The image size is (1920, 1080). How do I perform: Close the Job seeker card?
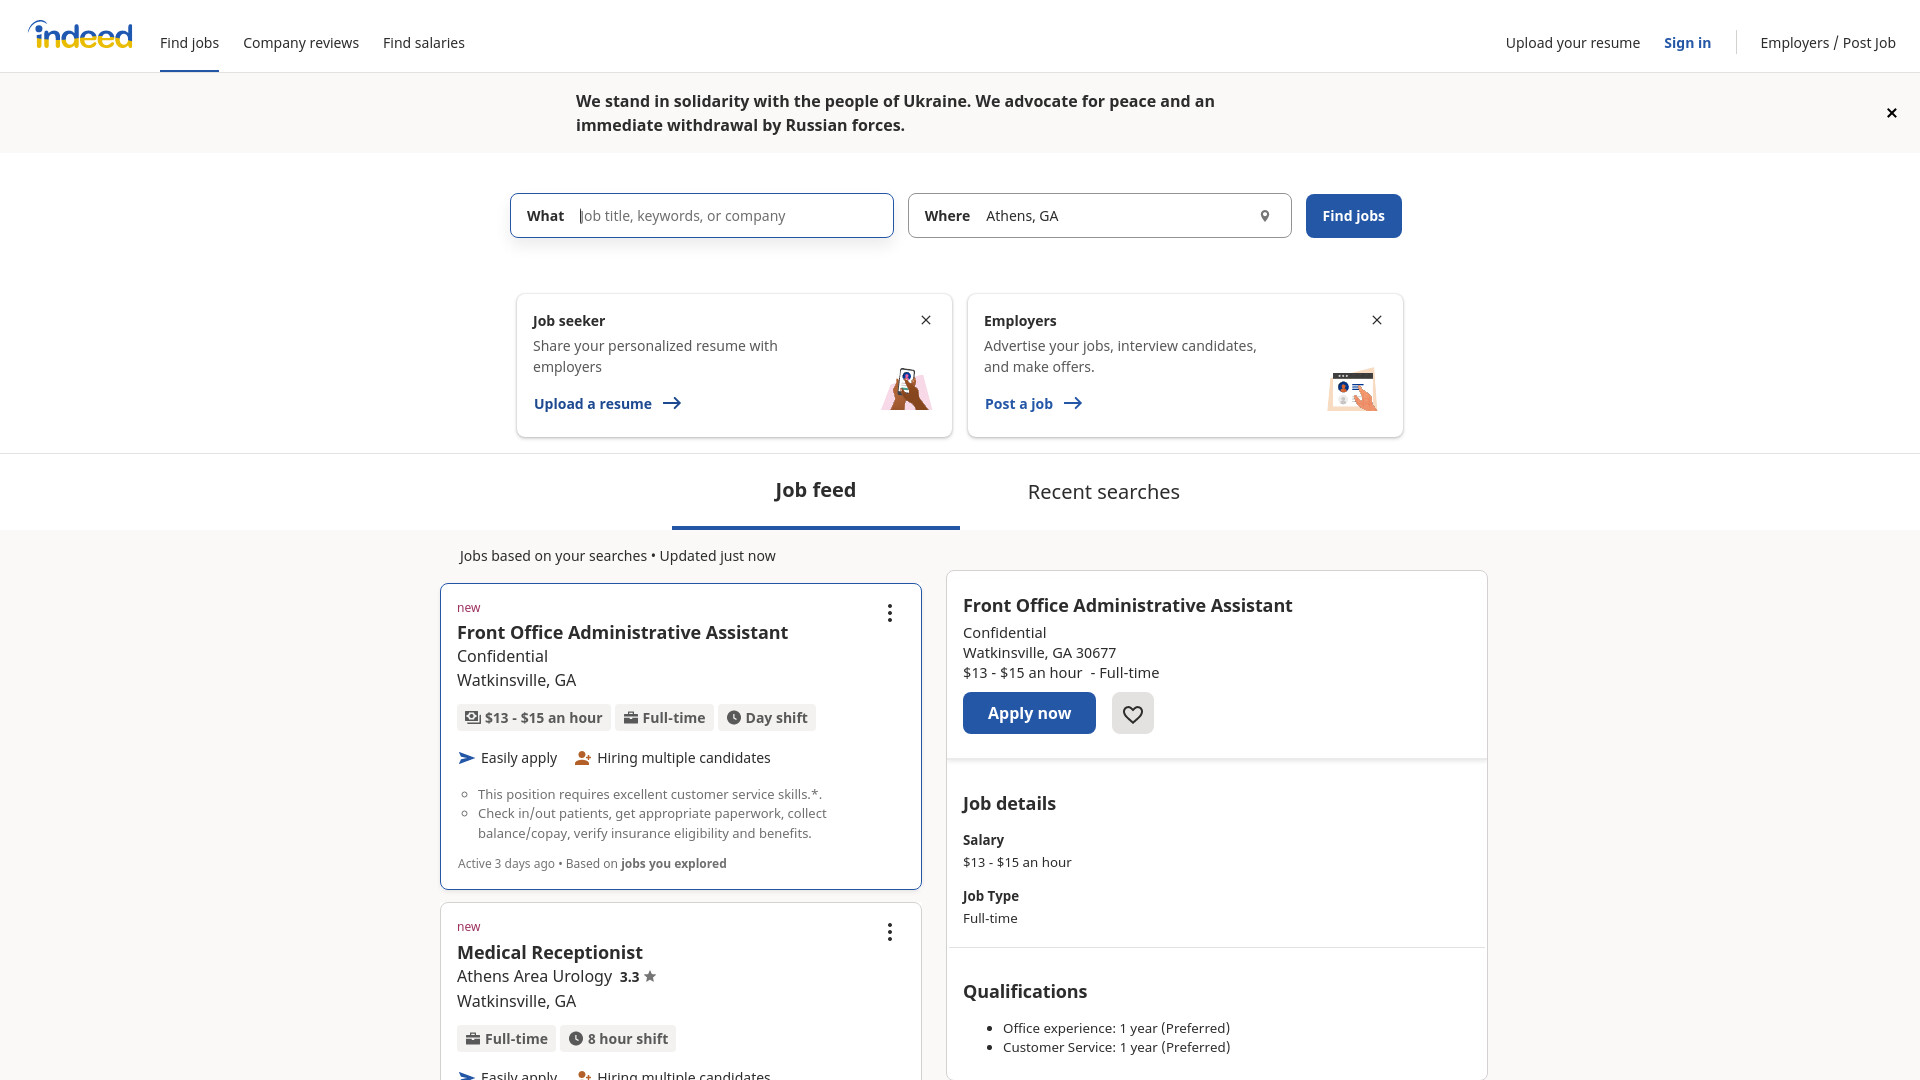[x=926, y=320]
